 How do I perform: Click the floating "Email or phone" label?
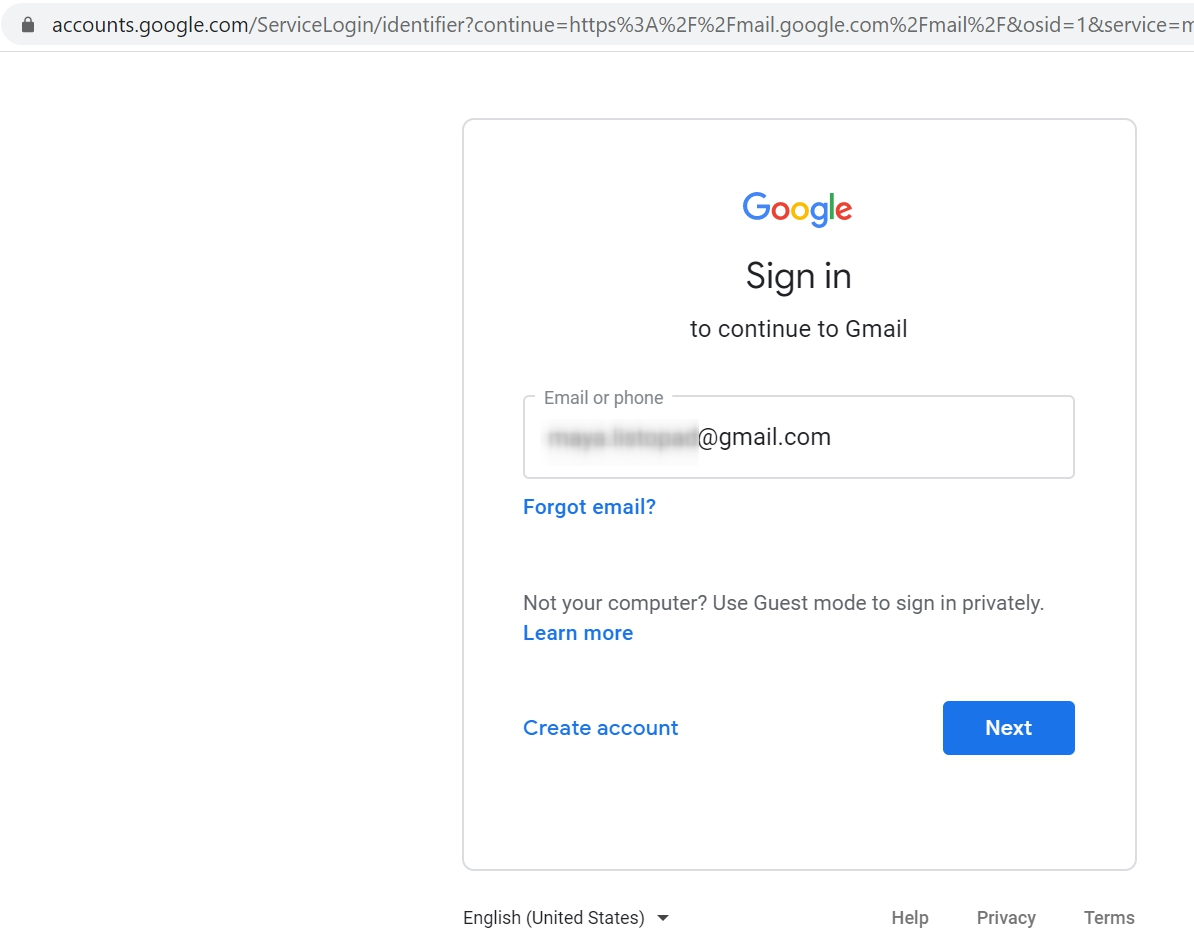[x=603, y=398]
